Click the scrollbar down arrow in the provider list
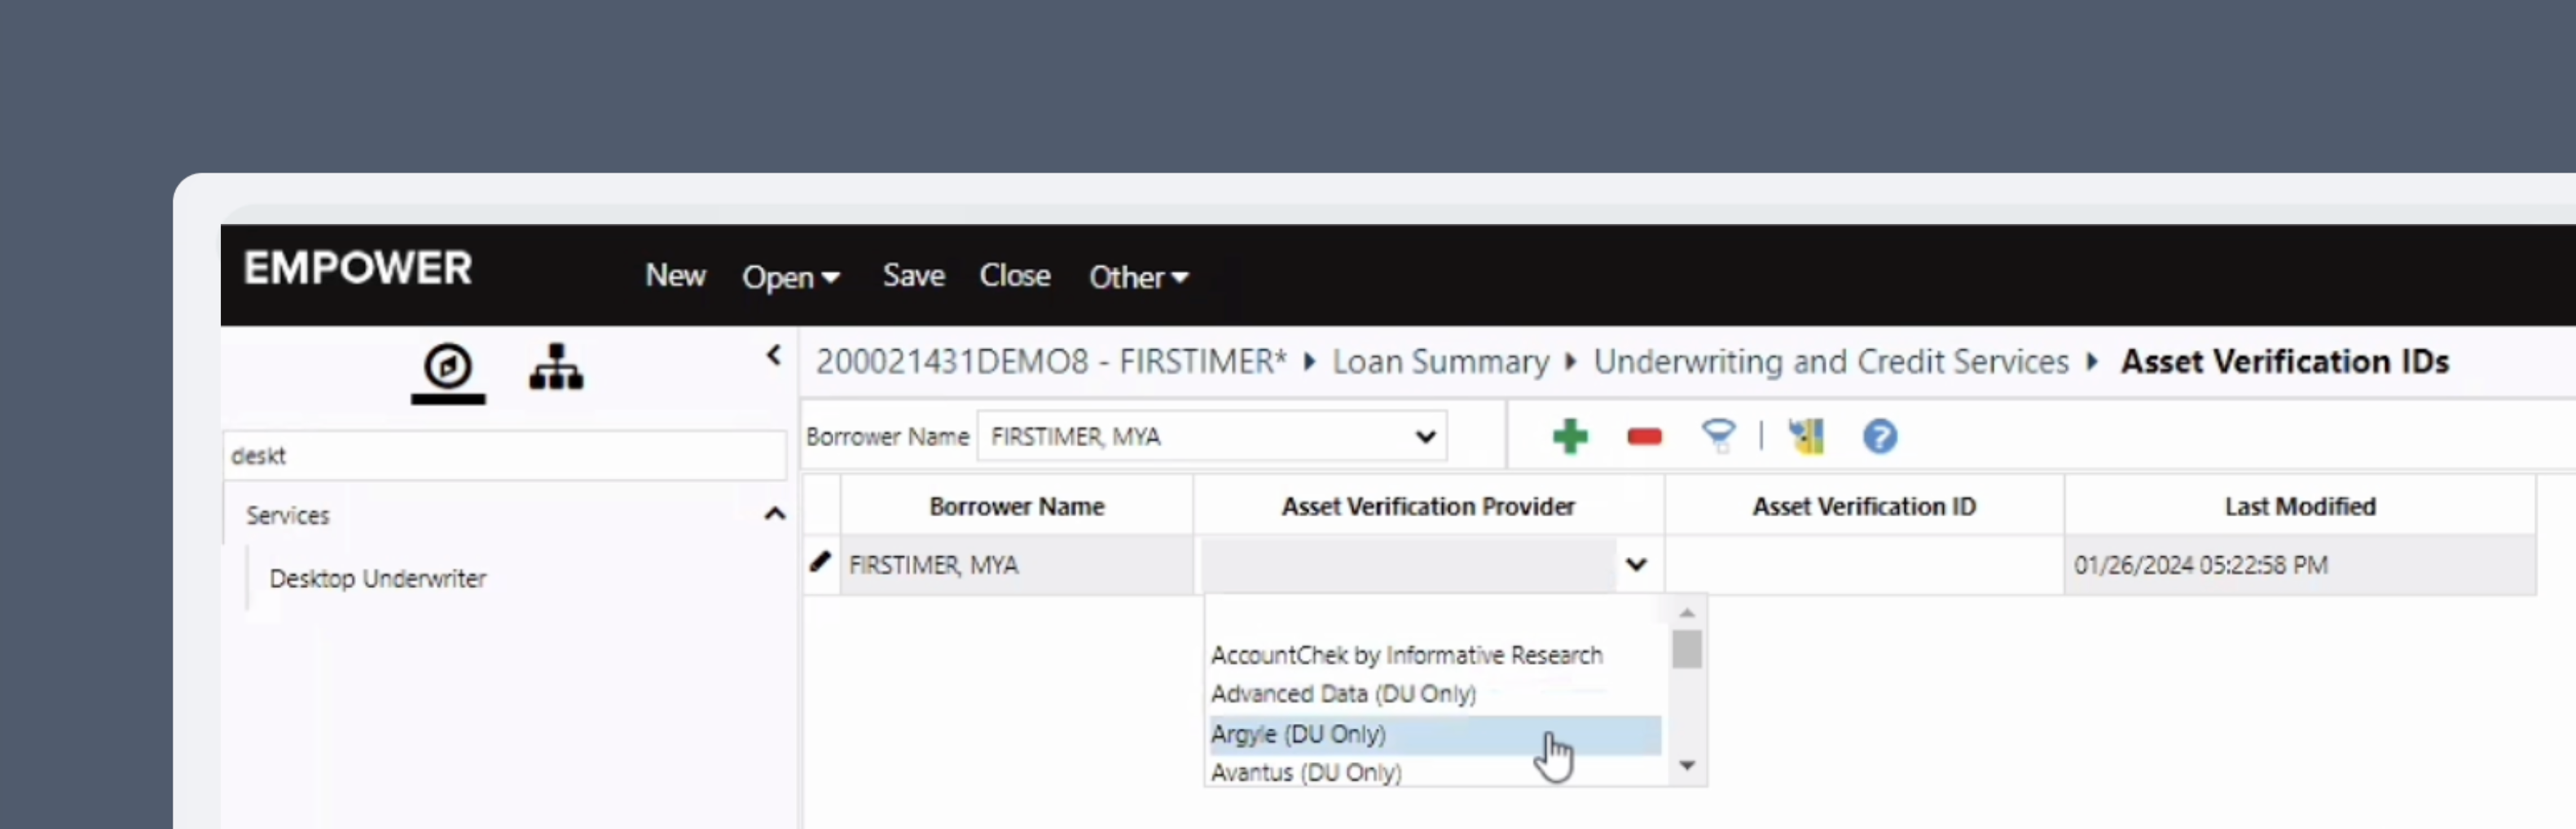This screenshot has height=829, width=2576. (x=1688, y=766)
